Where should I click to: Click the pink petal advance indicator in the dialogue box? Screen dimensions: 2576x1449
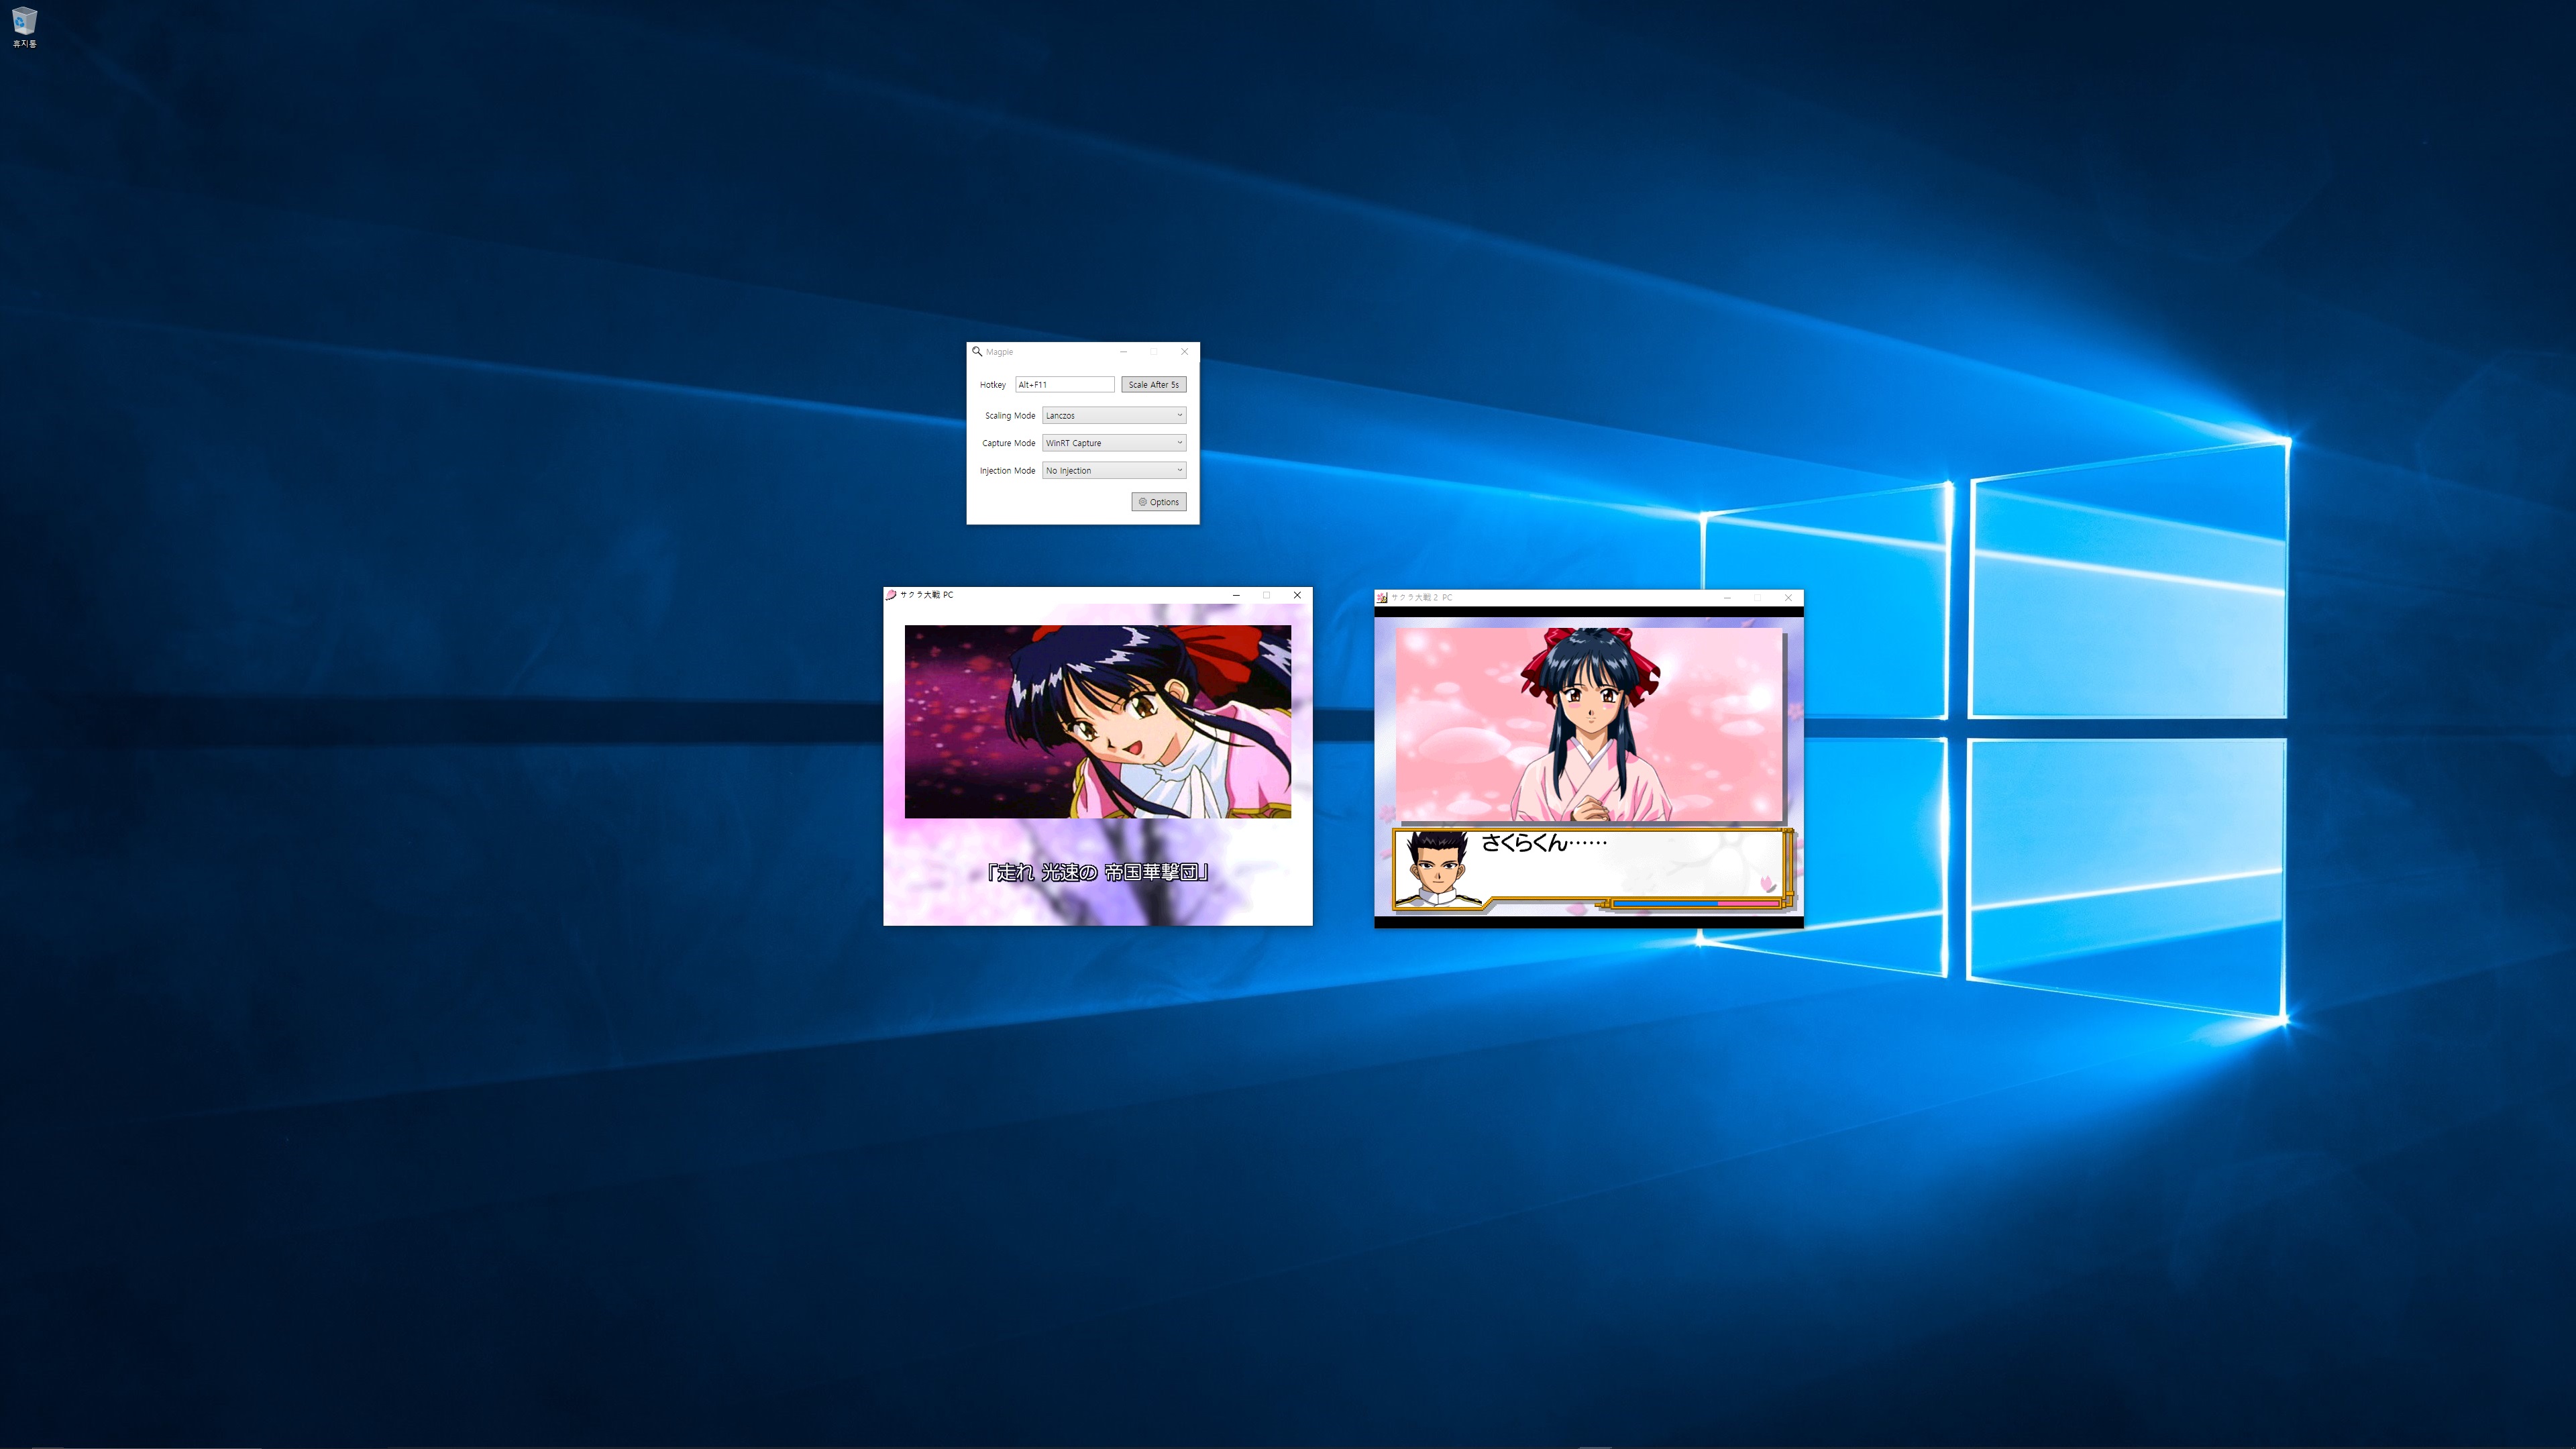(1767, 884)
